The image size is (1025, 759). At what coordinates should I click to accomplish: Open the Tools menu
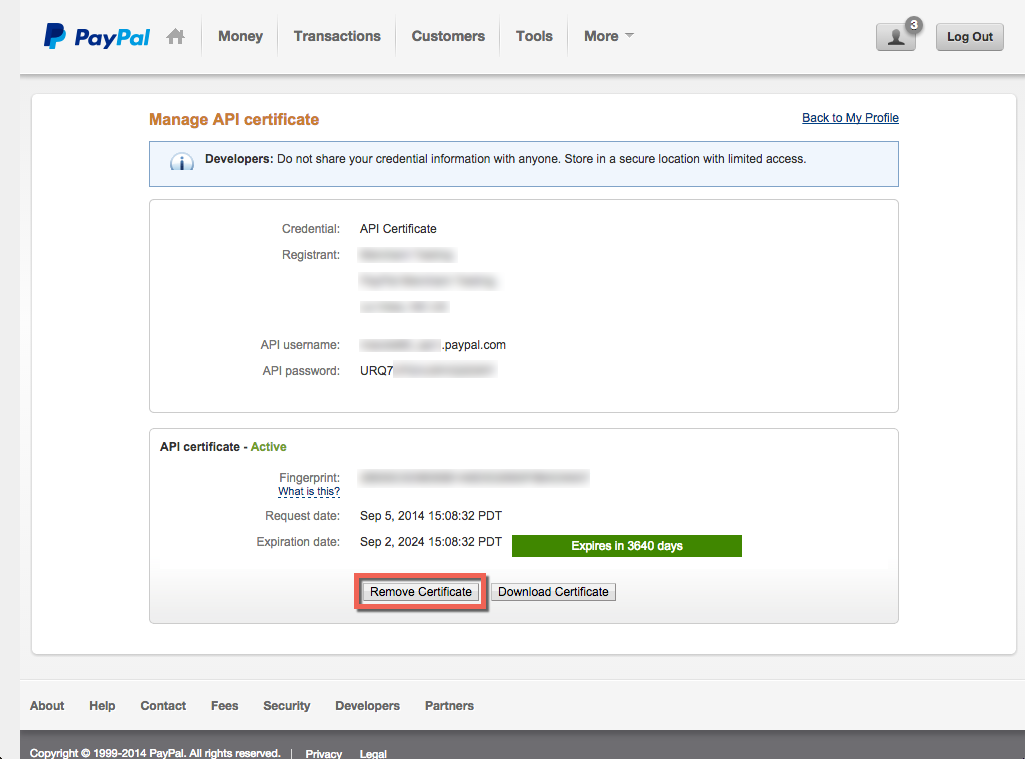pyautogui.click(x=534, y=36)
